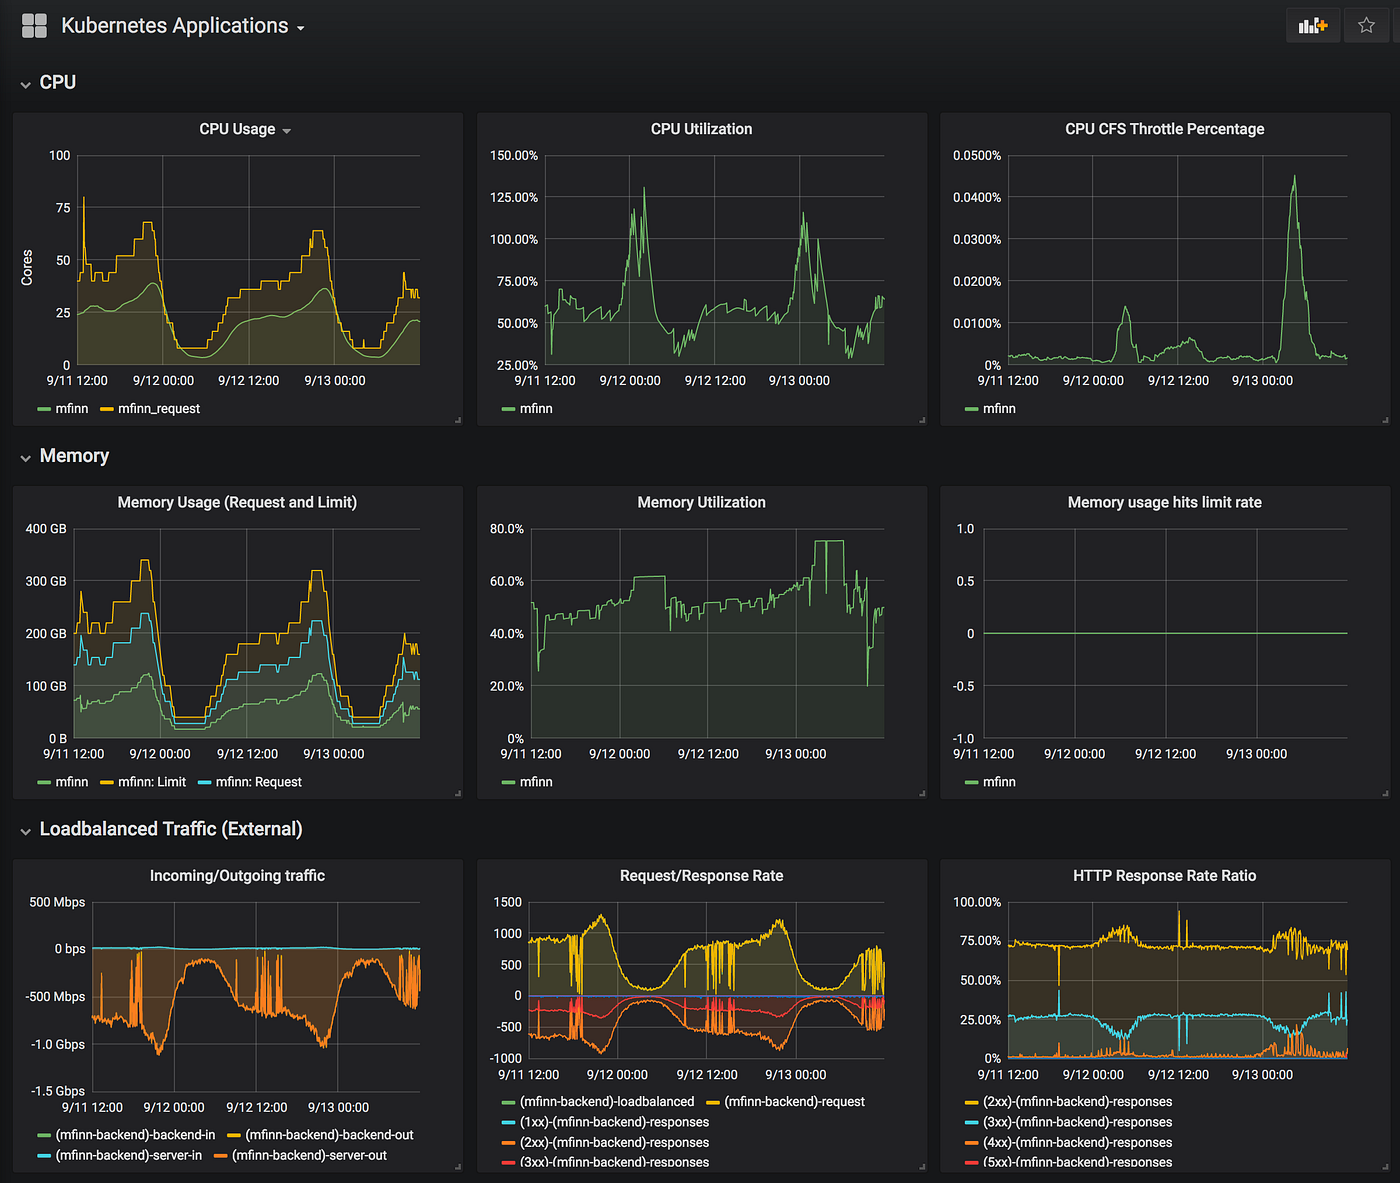Open the CPU Utilization panel menu
The height and width of the screenshot is (1183, 1400).
[701, 129]
